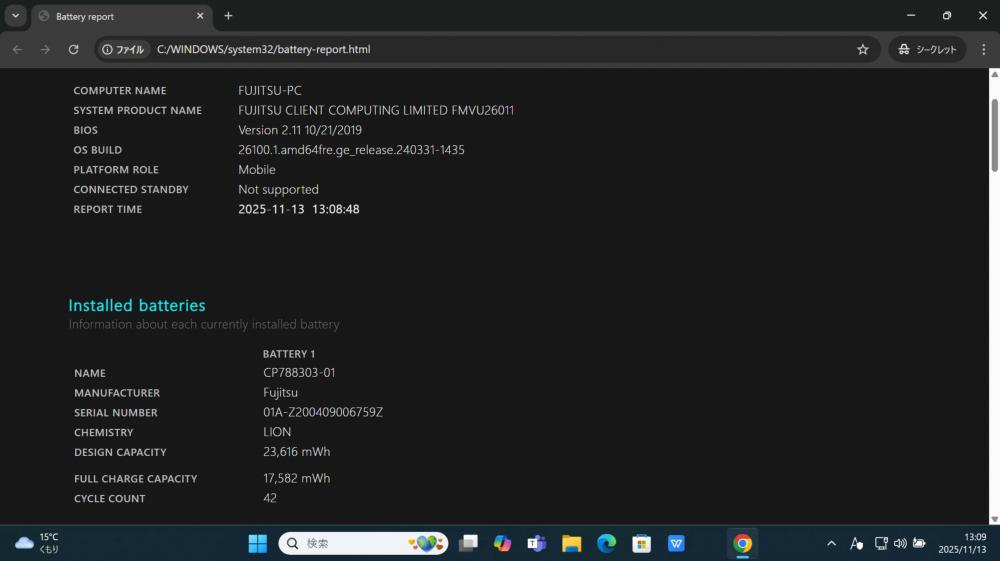
Task: Click the Incognito indicator button
Action: [x=927, y=49]
